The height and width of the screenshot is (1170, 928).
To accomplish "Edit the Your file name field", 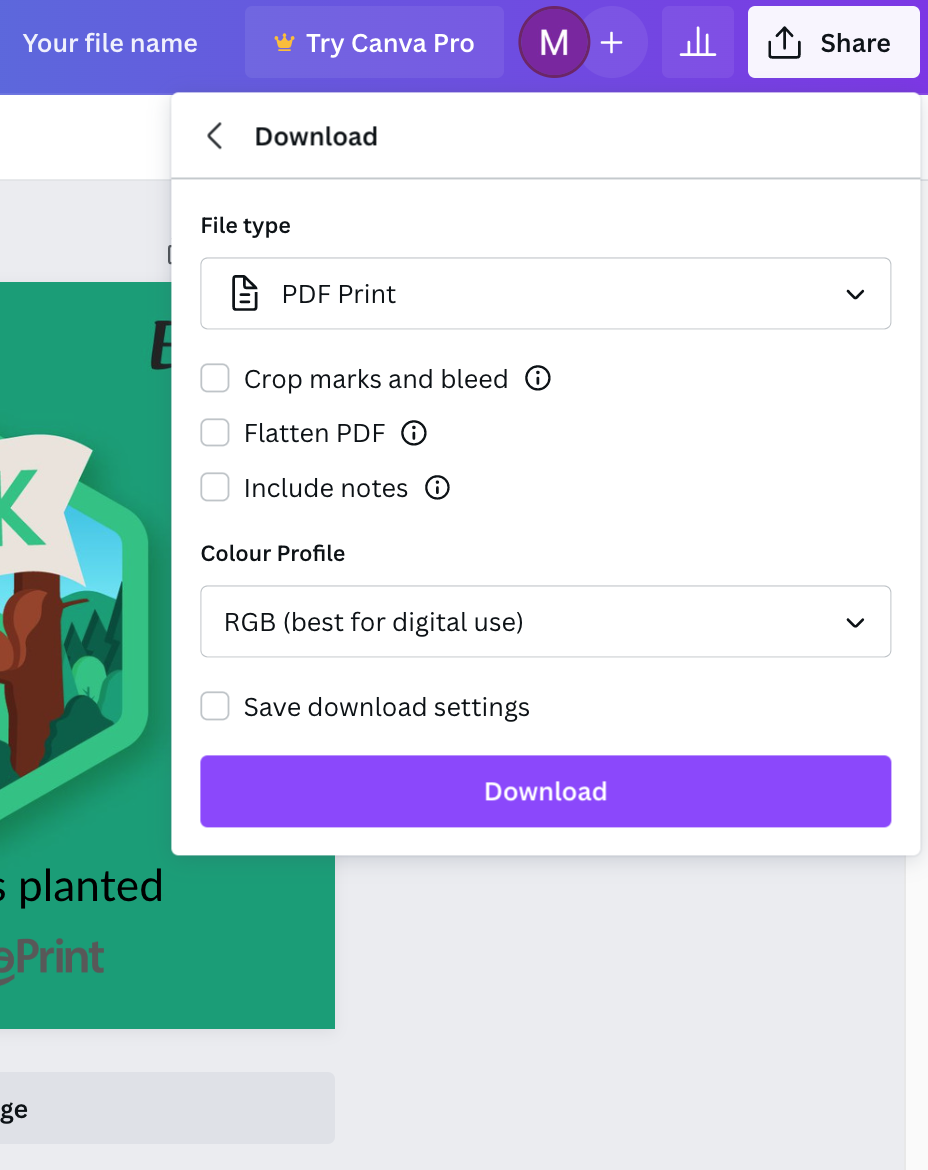I will tap(110, 43).
